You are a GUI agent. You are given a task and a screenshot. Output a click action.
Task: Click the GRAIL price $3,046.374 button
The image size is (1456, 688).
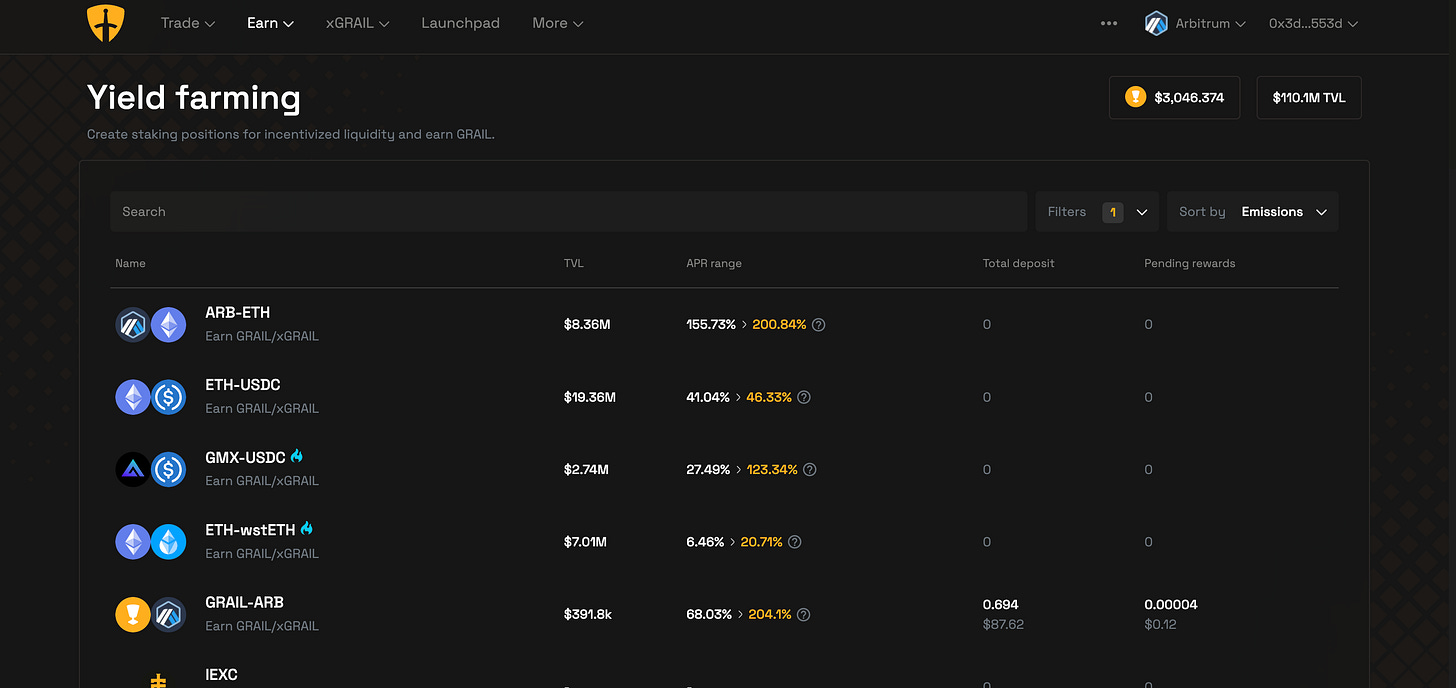(1174, 97)
